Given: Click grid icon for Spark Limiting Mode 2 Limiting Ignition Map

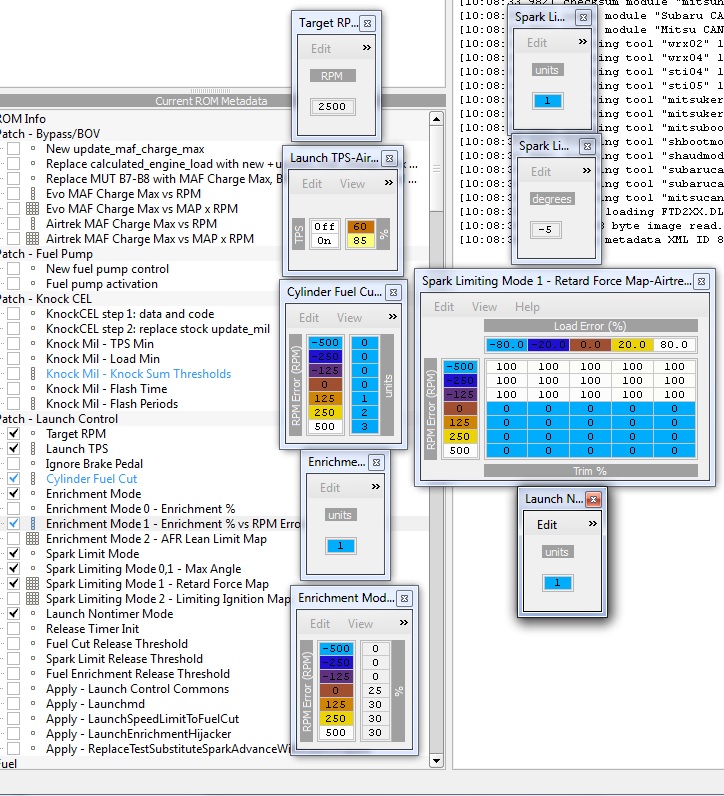Looking at the screenshot, I should point(32,599).
